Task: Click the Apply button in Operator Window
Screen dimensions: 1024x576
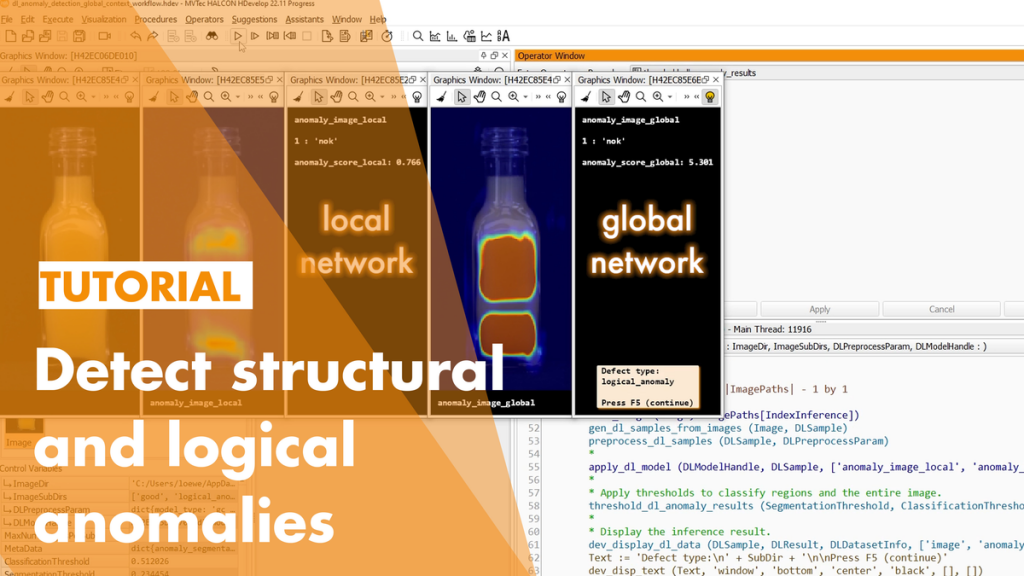Action: pyautogui.click(x=819, y=309)
